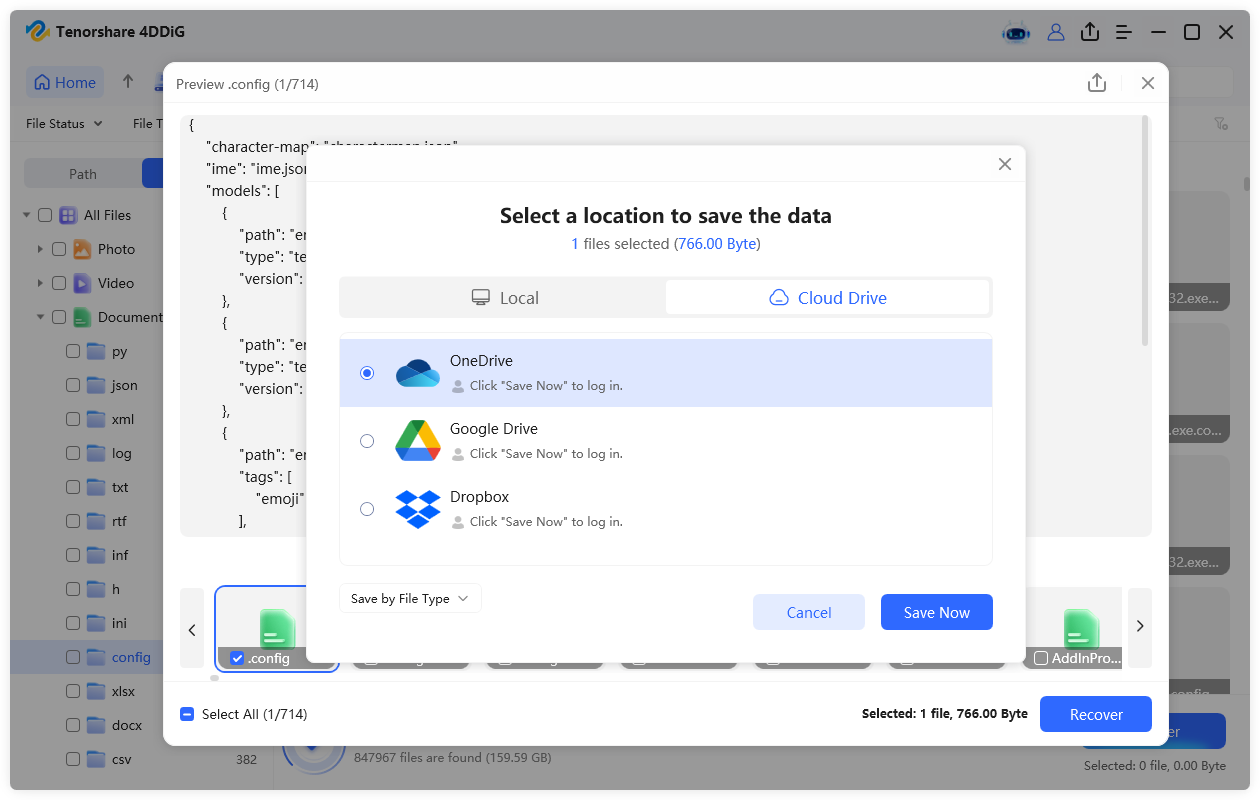Click the Save Now button
The height and width of the screenshot is (800, 1260).
[x=937, y=613]
